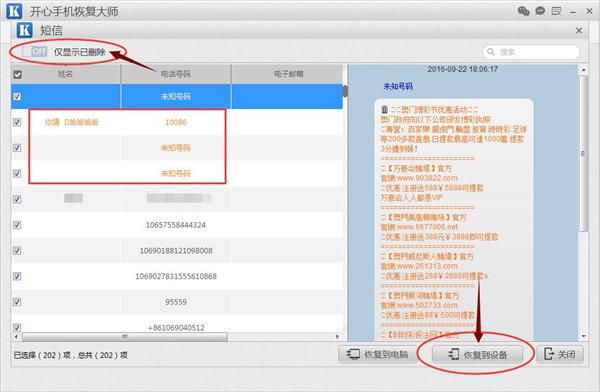Uncheck the checkbox for 95559
Viewport: 600px width, 392px height.
(x=17, y=302)
